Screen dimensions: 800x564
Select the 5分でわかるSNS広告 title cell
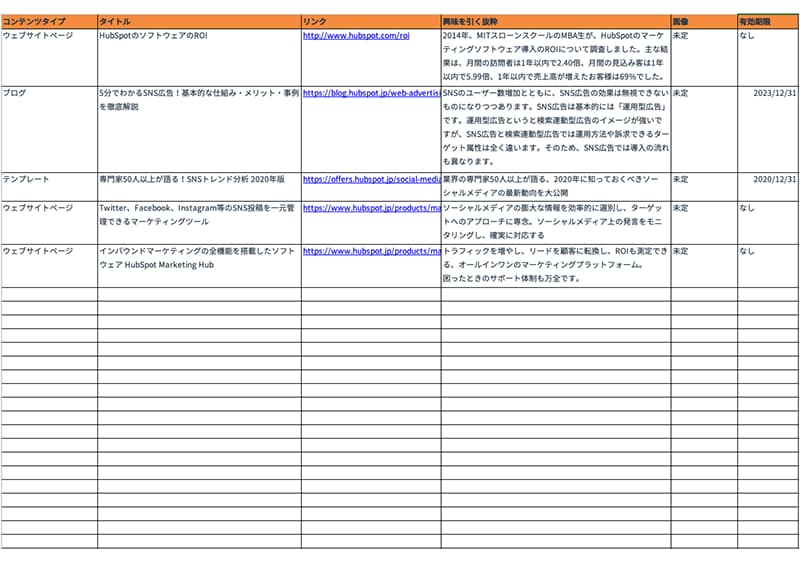point(199,129)
